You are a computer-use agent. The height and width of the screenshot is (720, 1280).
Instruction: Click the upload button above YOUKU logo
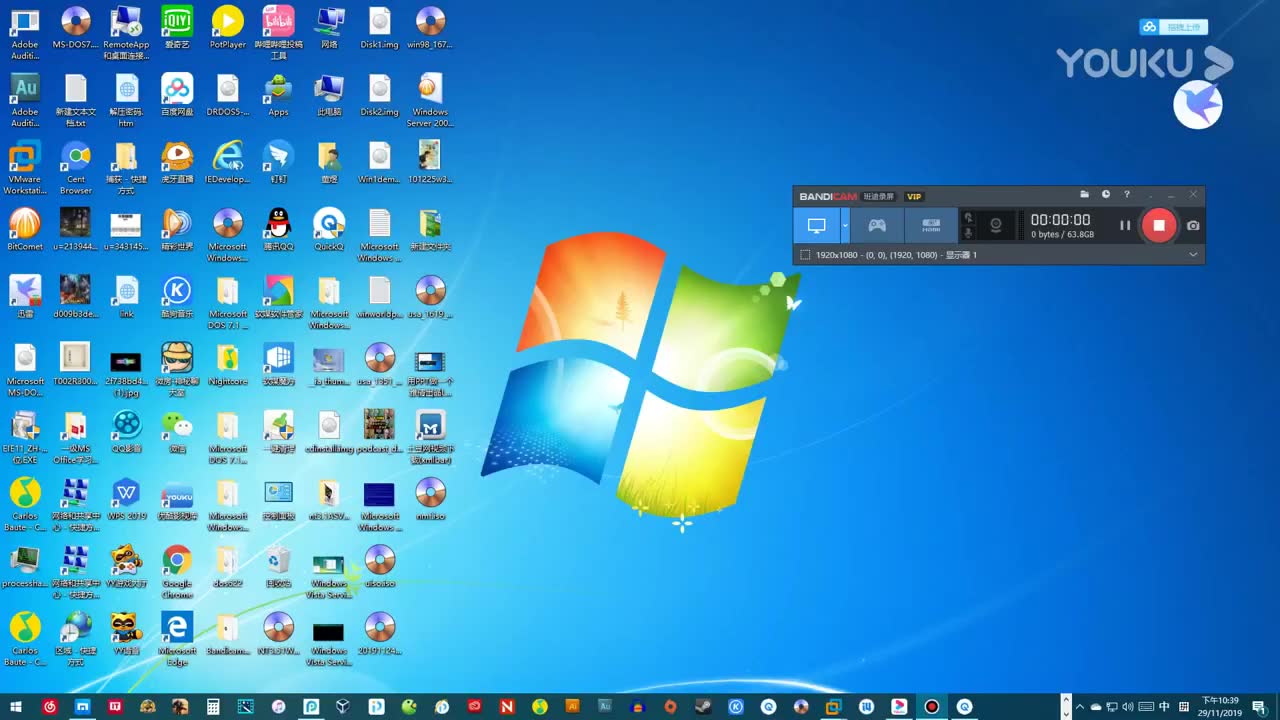[1174, 27]
